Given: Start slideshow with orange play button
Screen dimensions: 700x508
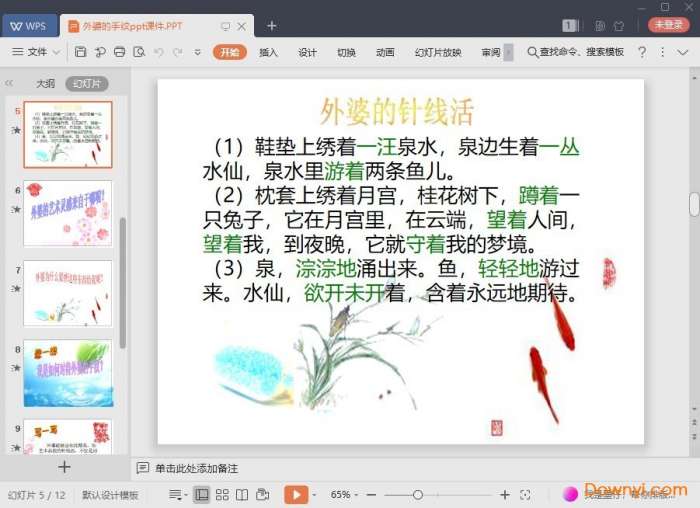Looking at the screenshot, I should 296,495.
